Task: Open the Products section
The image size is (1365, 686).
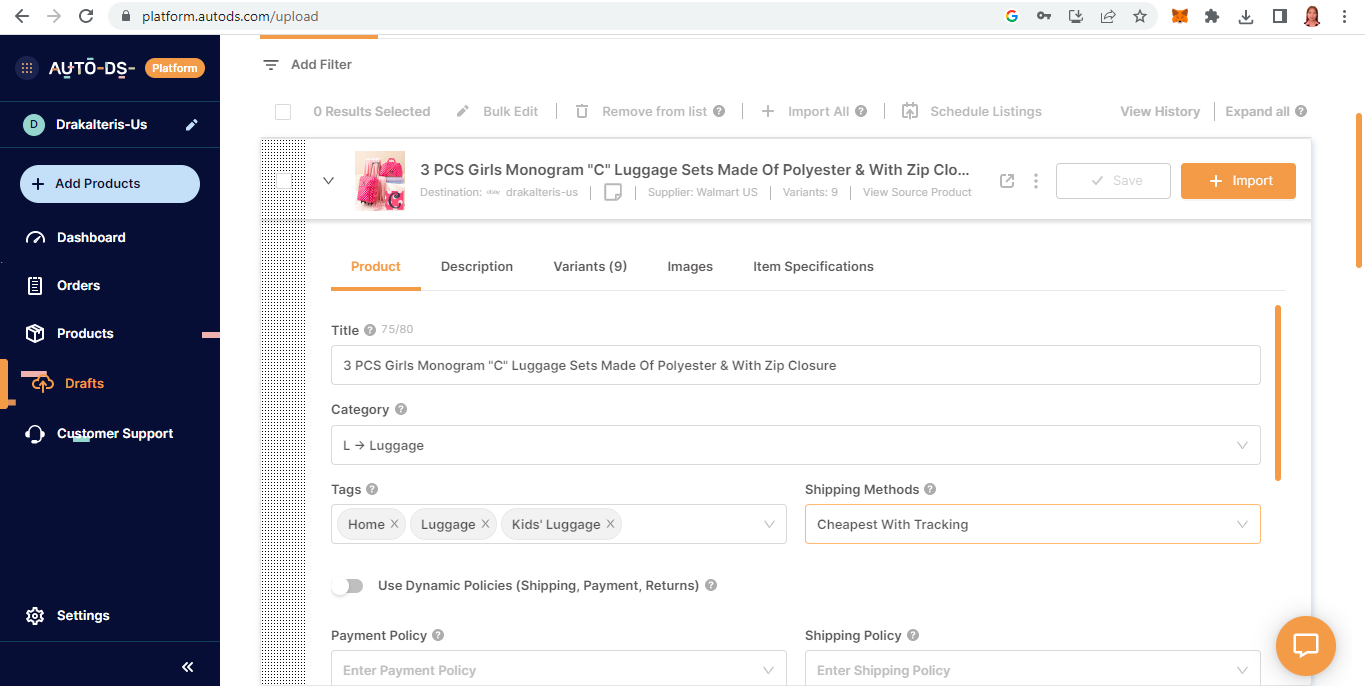Action: point(85,334)
